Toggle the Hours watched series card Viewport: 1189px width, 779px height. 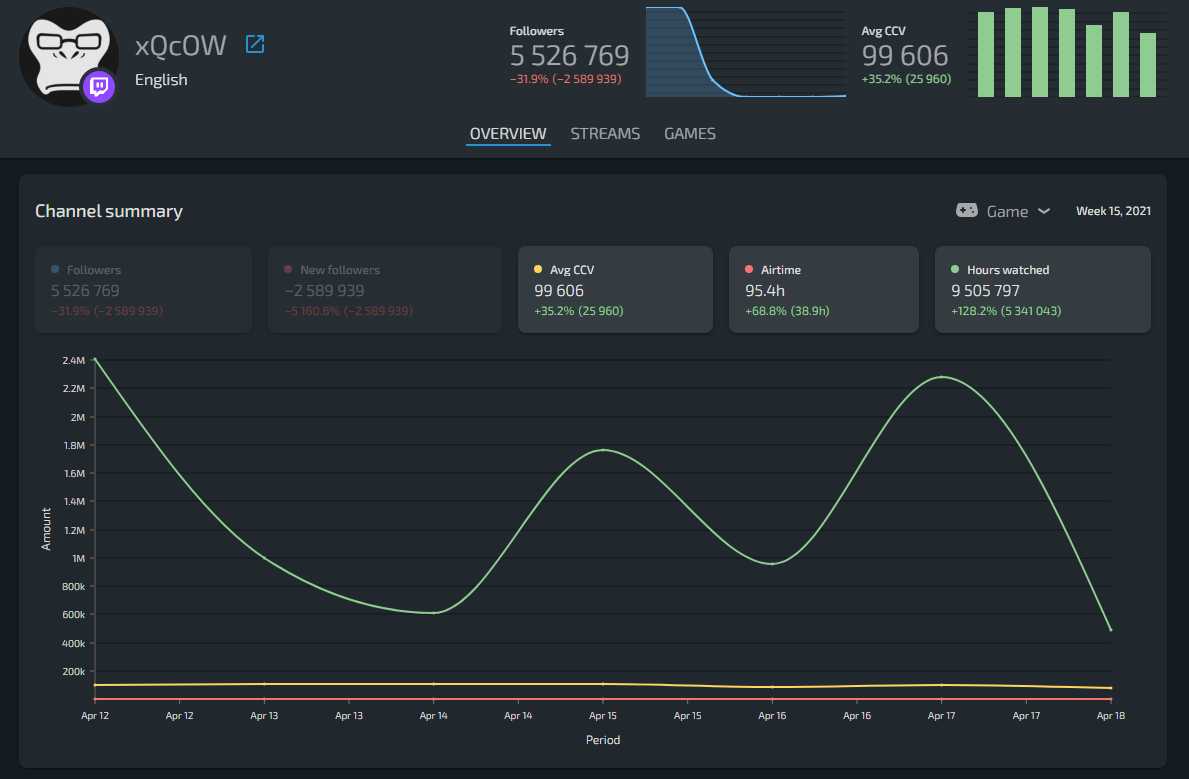coord(1043,289)
